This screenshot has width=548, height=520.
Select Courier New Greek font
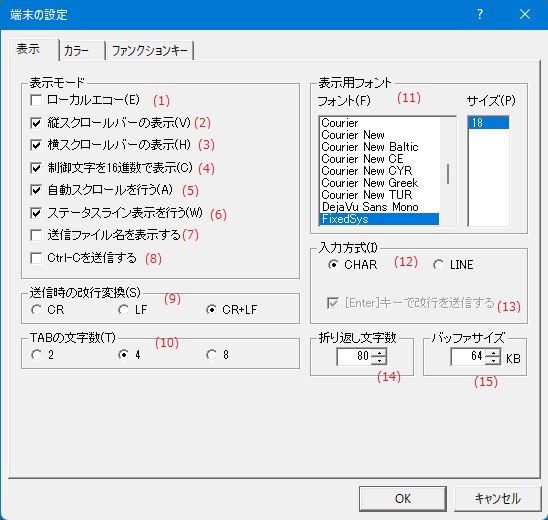379,183
